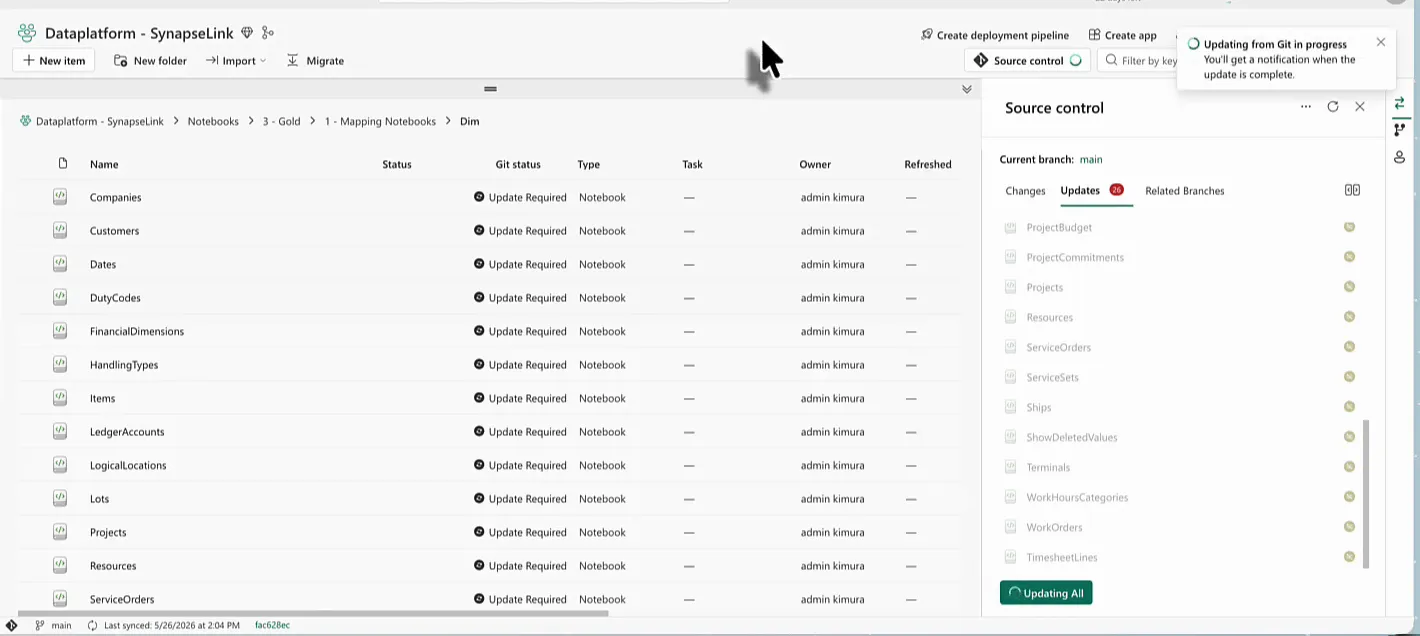The image size is (1420, 636).
Task: Click Last synced status bar entry
Action: point(163,625)
